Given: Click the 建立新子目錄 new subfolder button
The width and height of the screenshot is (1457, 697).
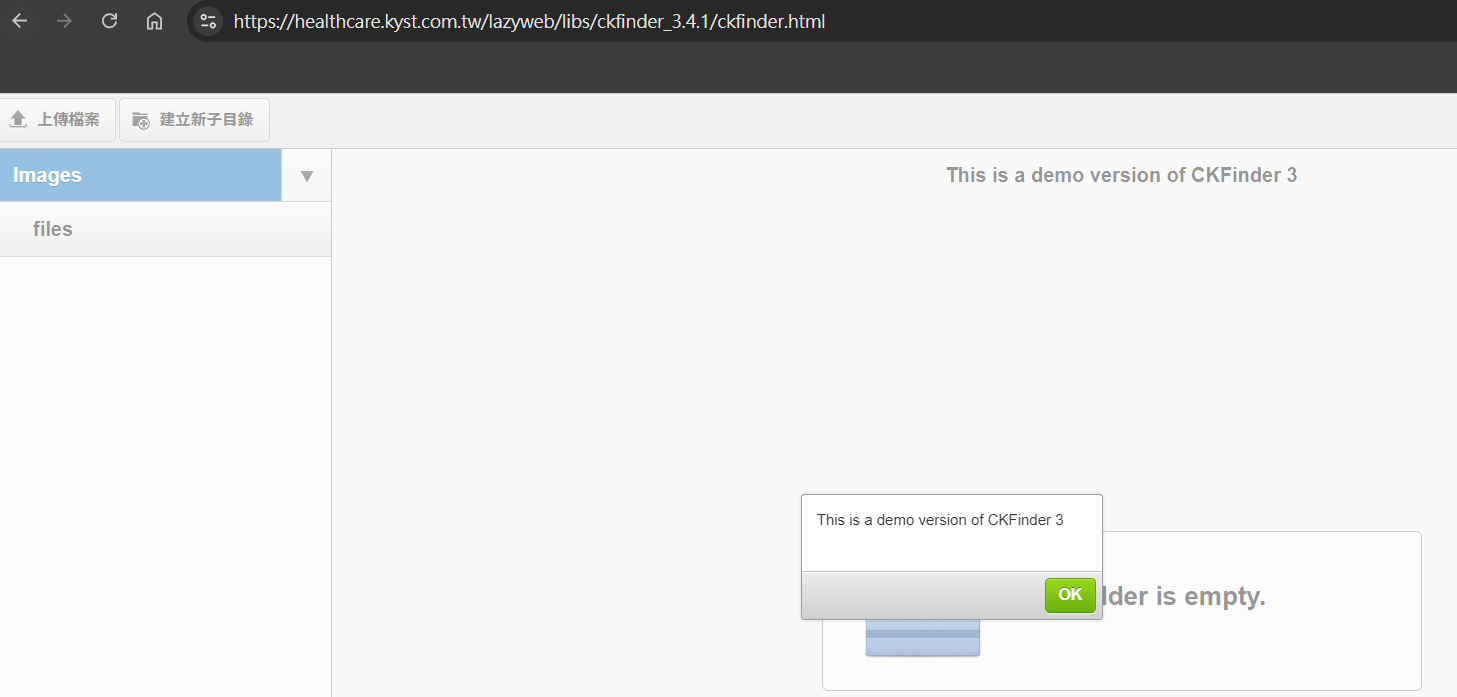Looking at the screenshot, I should pyautogui.click(x=194, y=120).
